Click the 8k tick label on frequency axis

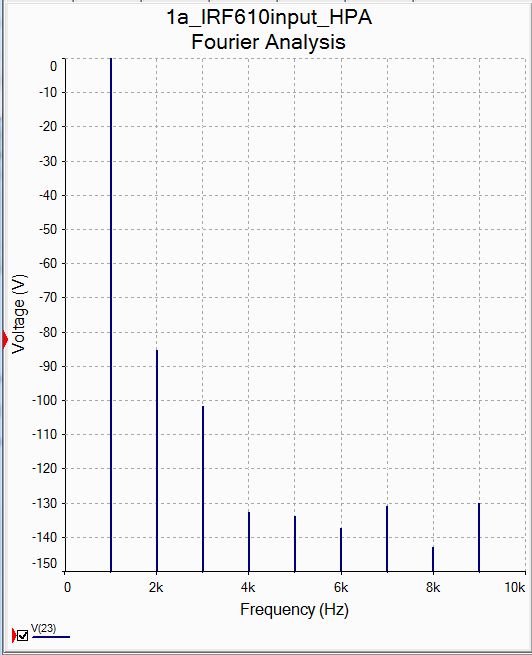click(x=433, y=587)
